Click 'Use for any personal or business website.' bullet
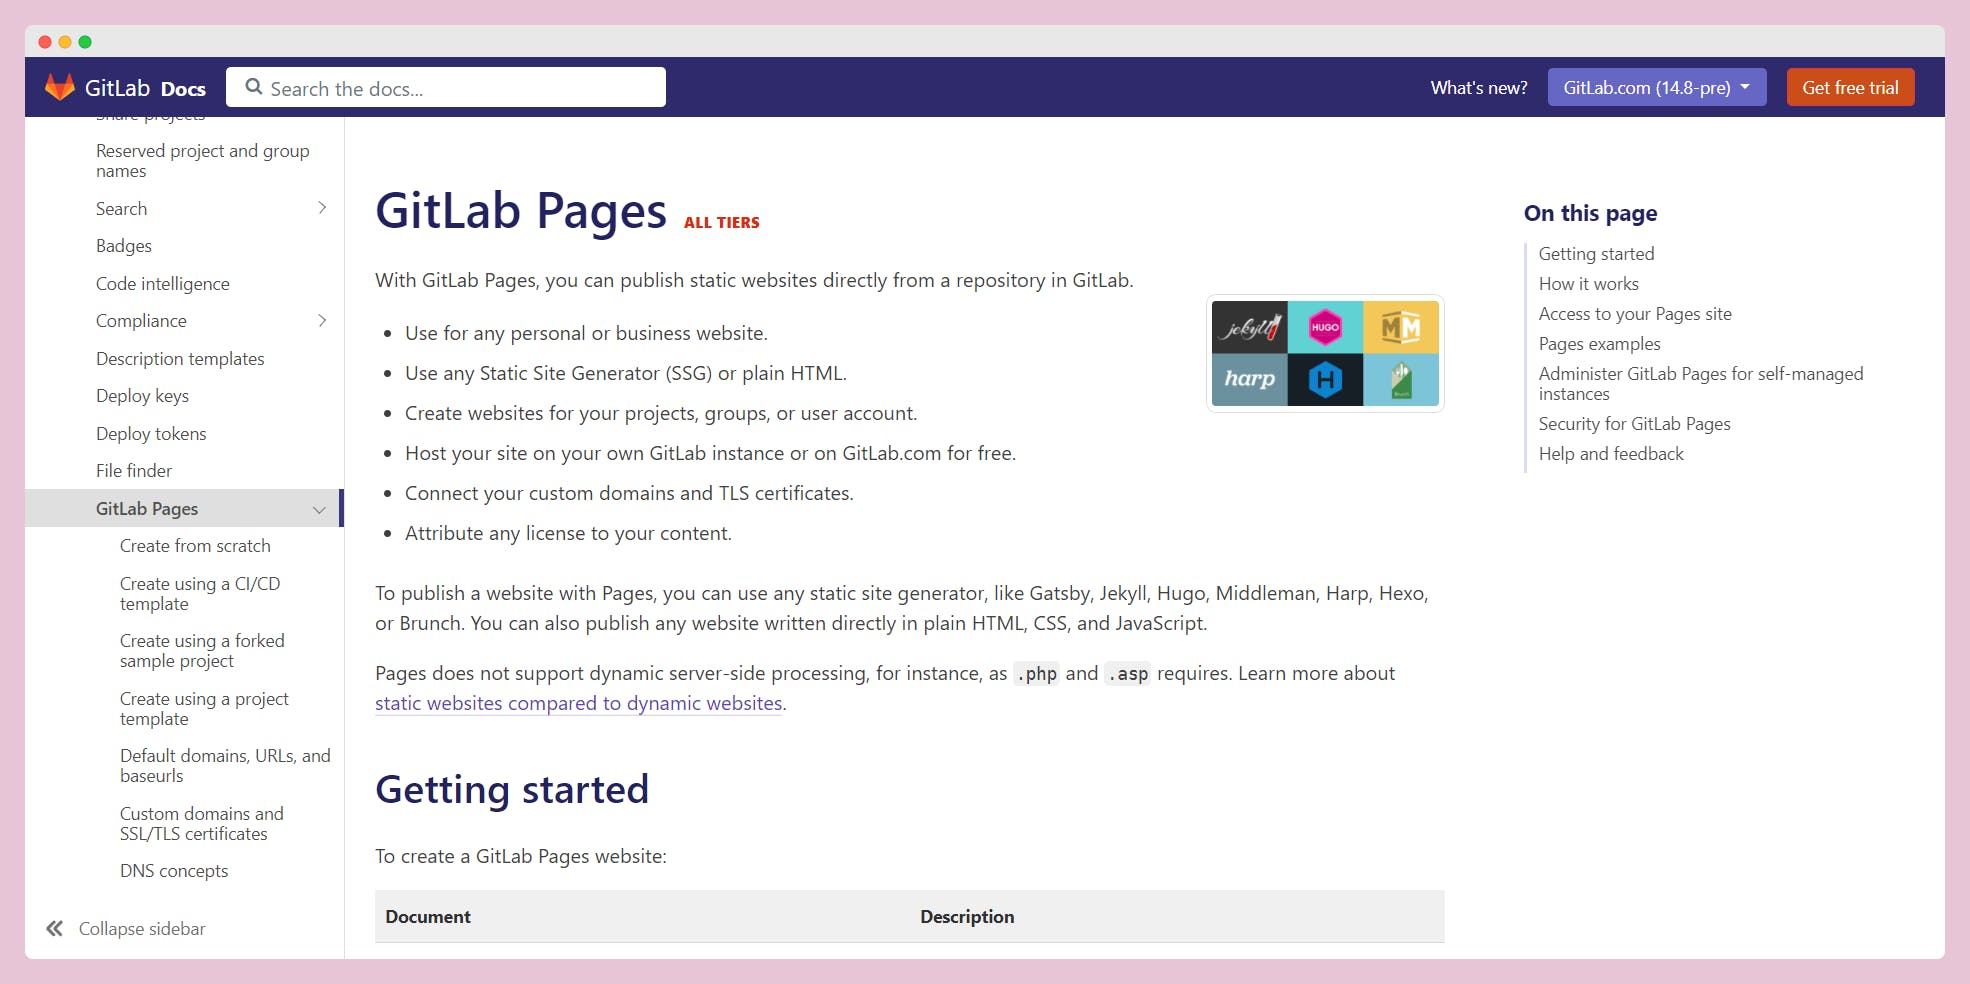The image size is (1970, 984). [586, 333]
